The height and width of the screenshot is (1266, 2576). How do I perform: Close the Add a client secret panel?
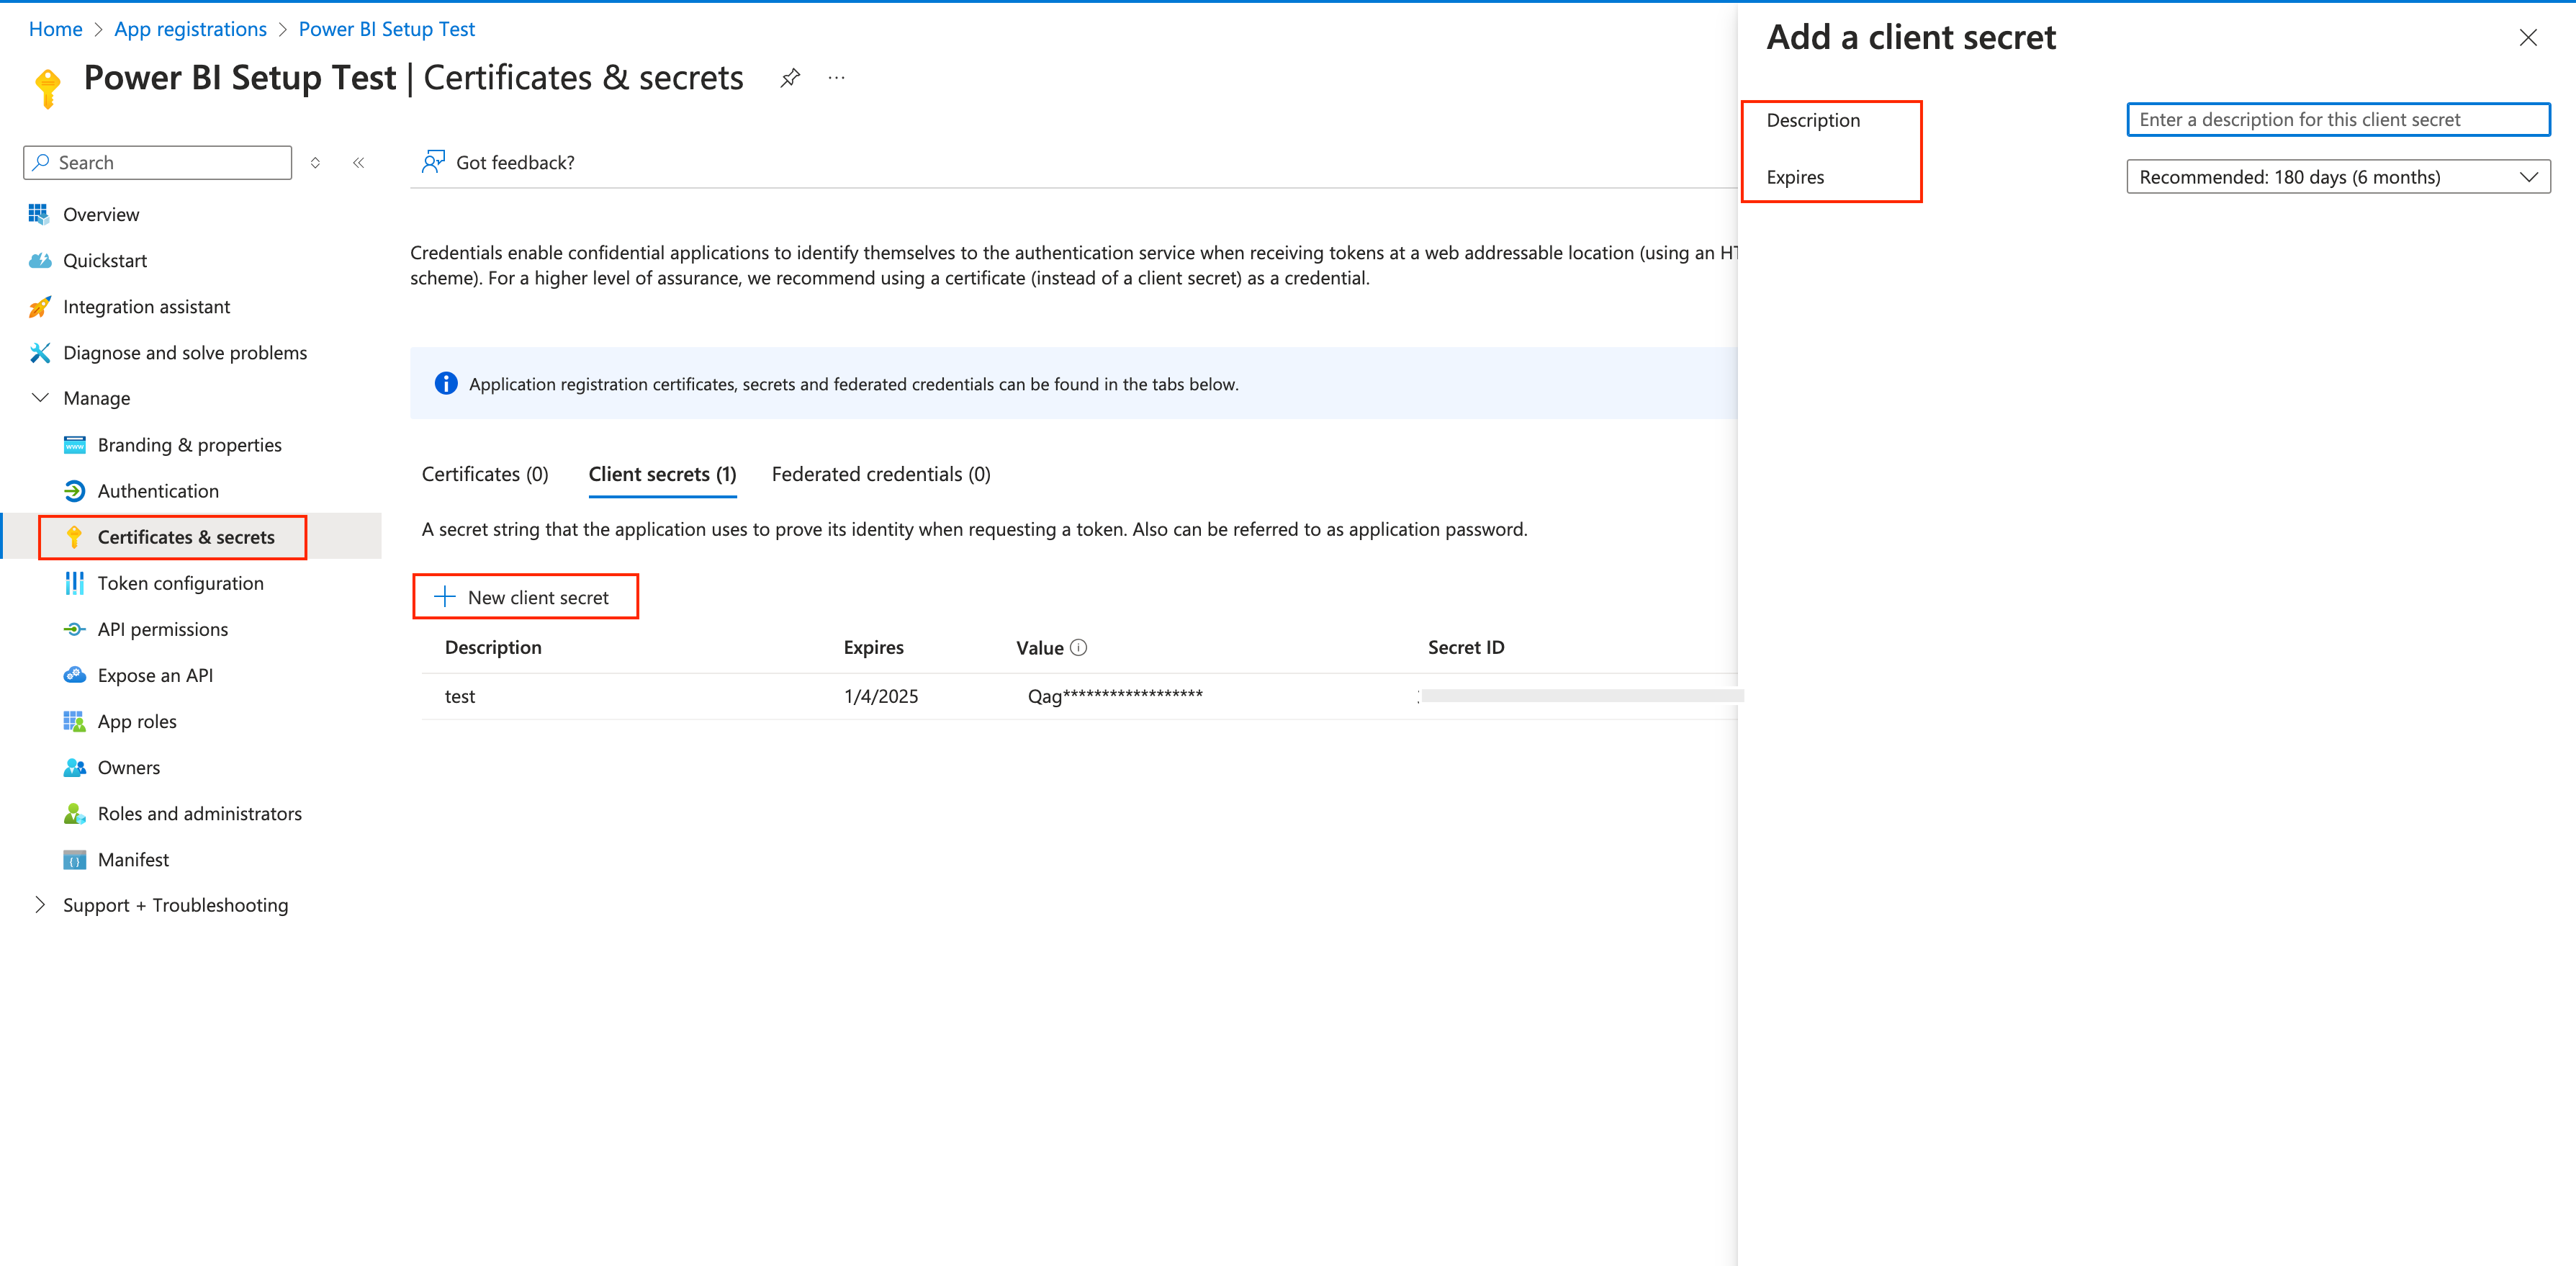(2528, 38)
